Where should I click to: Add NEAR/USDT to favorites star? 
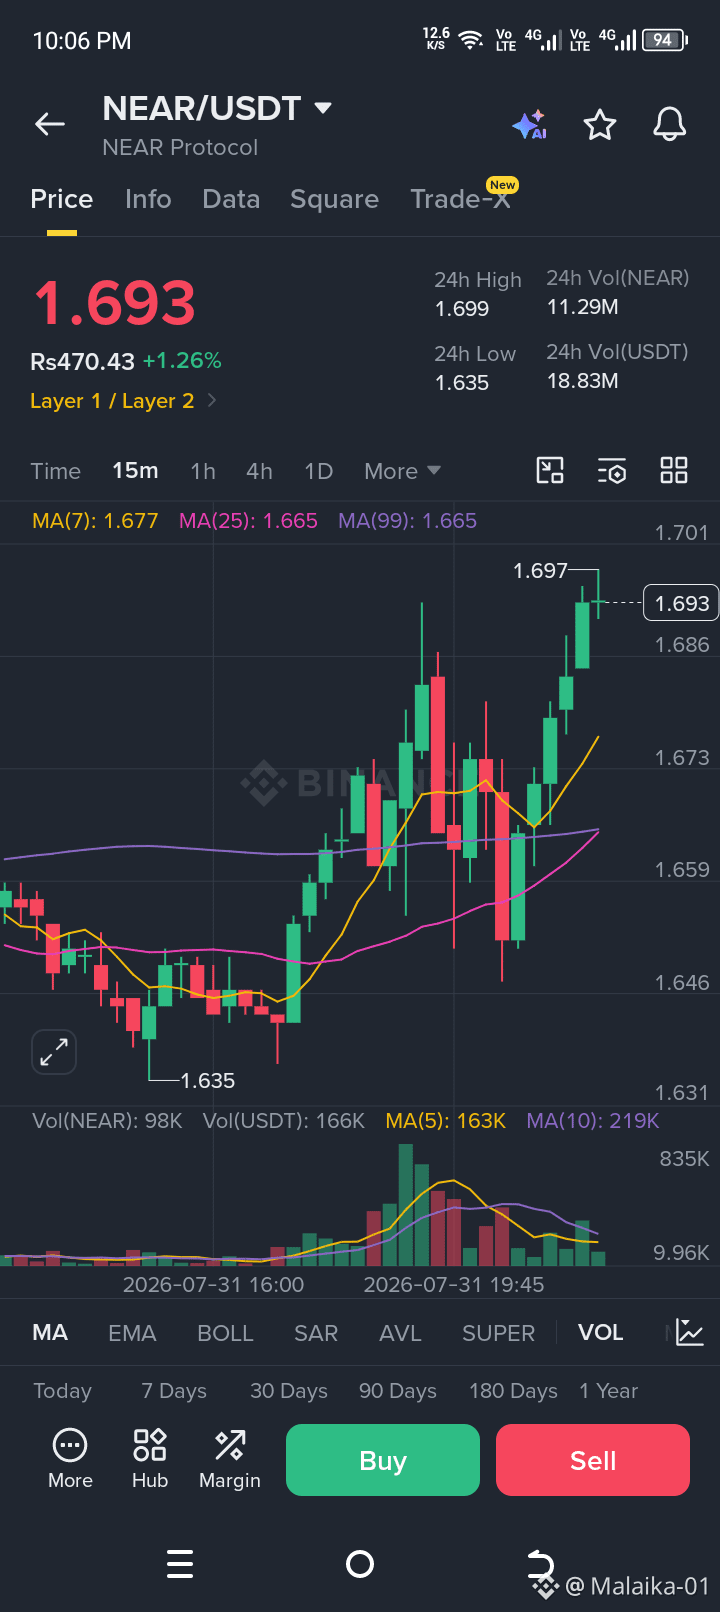(x=600, y=125)
